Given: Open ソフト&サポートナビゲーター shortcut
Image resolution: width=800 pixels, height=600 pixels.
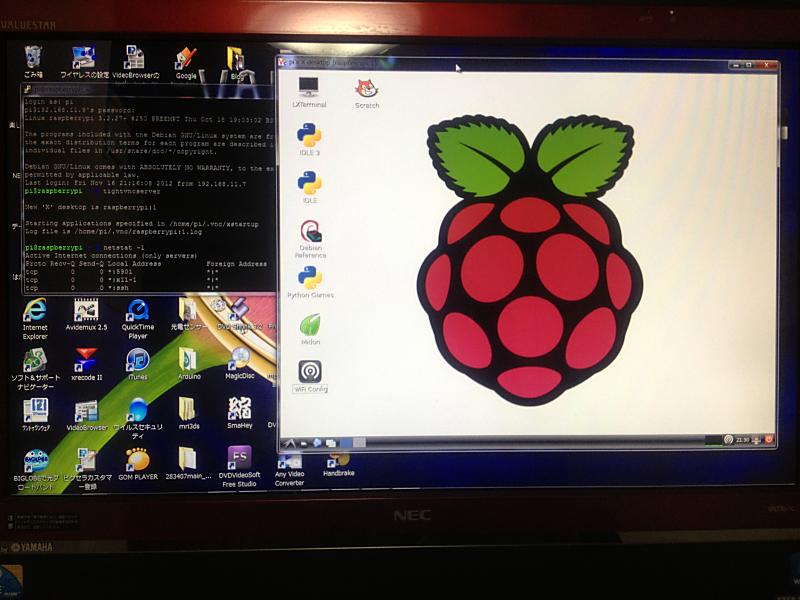Looking at the screenshot, I should point(35,369).
